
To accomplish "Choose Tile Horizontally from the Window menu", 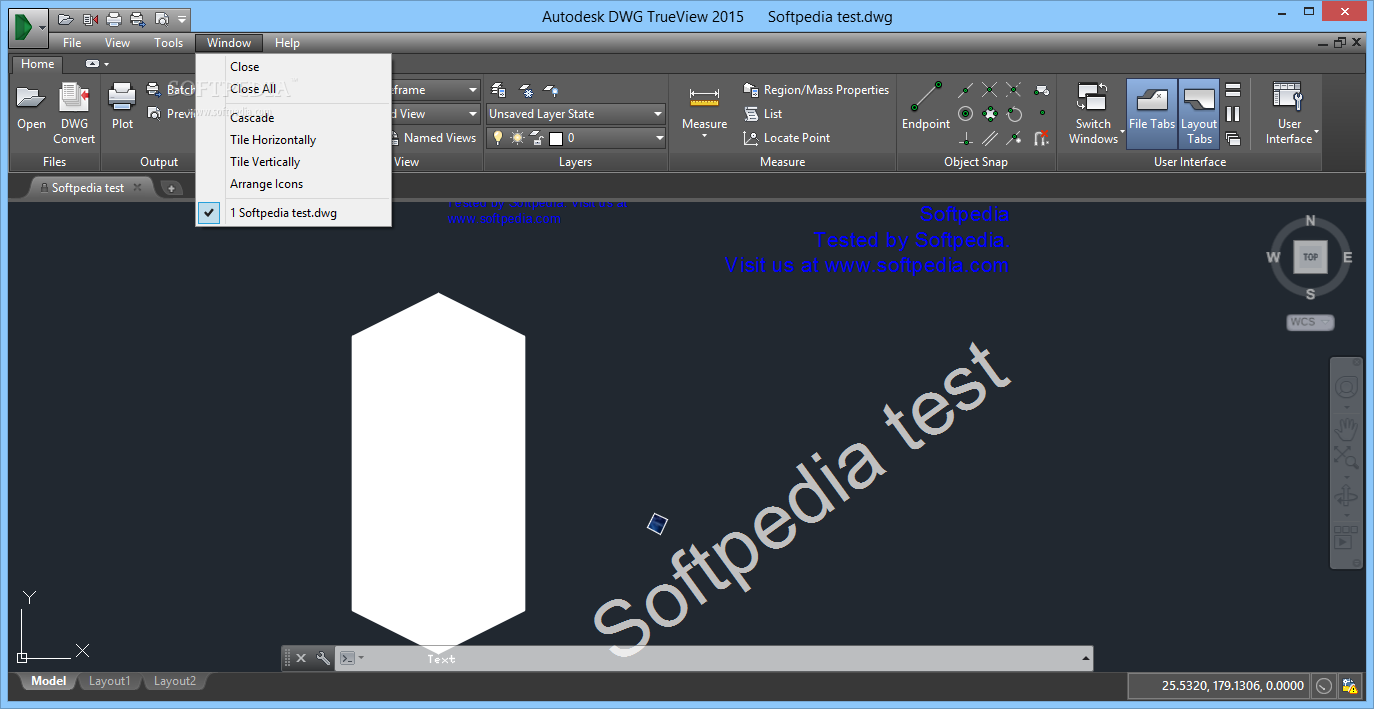I will point(293,140).
